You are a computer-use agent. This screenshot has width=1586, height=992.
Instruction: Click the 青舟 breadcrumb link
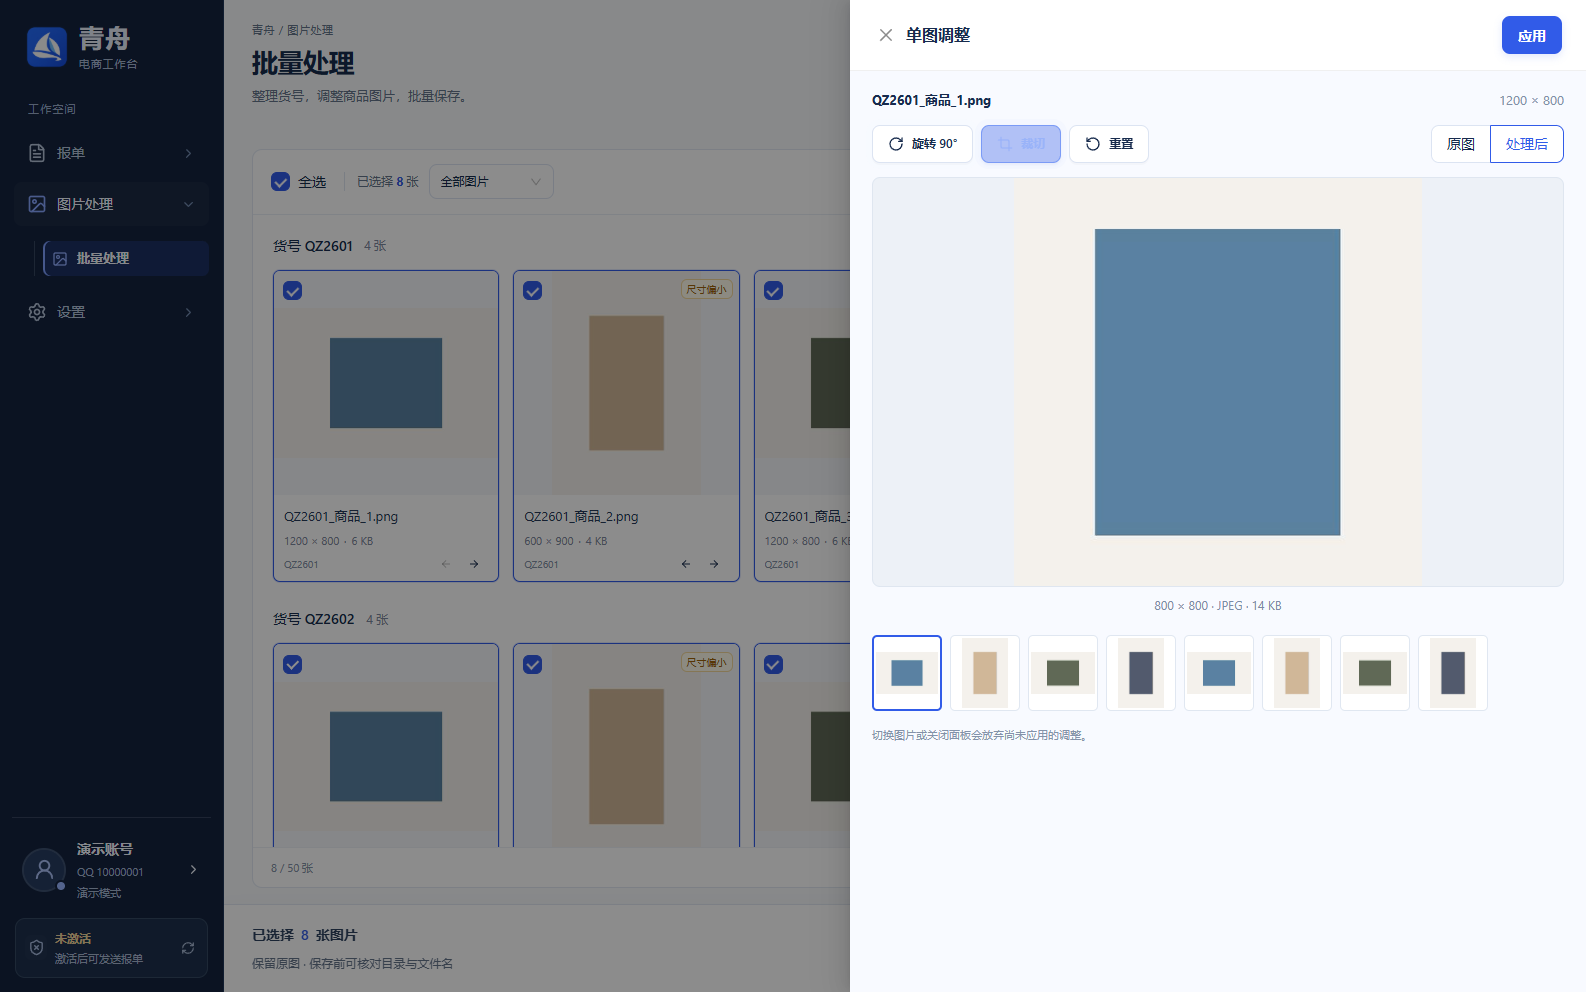pyautogui.click(x=263, y=30)
